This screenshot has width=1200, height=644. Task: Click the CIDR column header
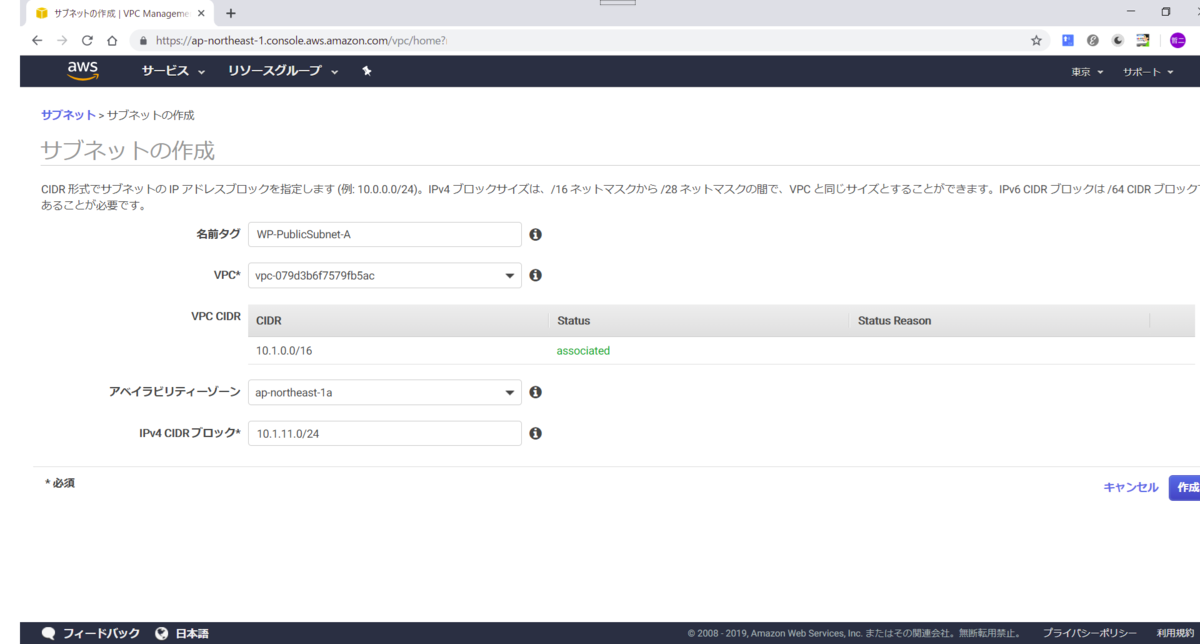398,321
